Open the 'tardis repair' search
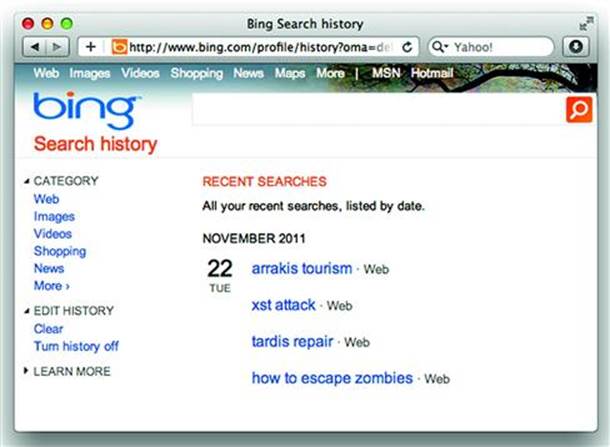This screenshot has height=447, width=610. click(x=292, y=342)
